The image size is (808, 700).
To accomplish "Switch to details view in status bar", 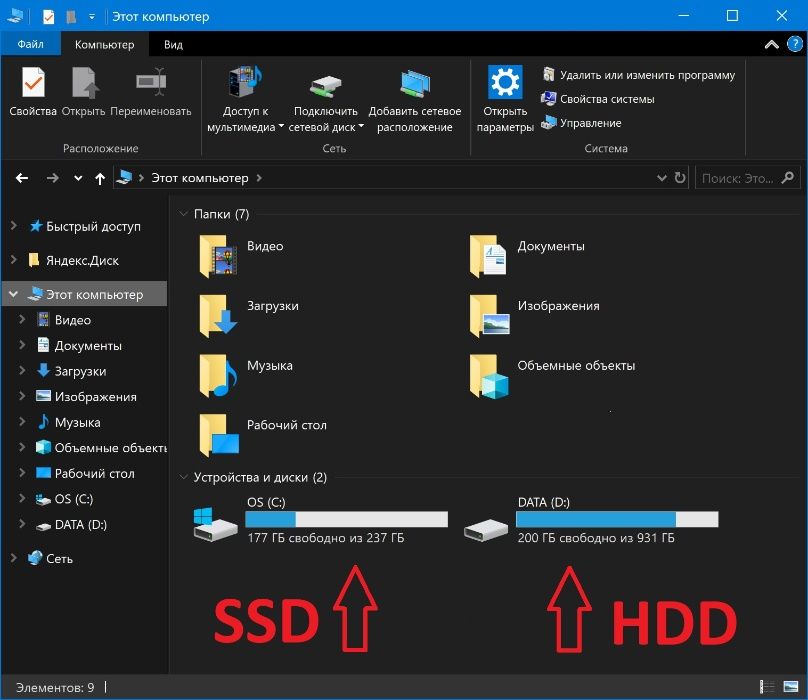I will click(x=767, y=687).
